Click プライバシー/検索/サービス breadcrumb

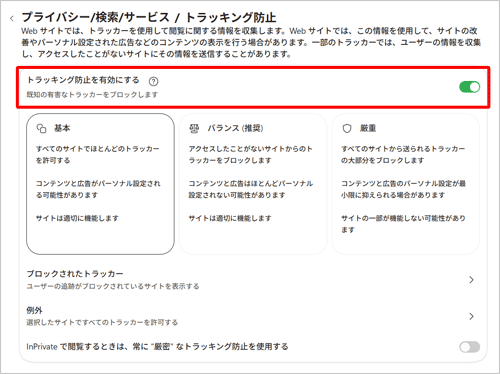click(x=96, y=17)
